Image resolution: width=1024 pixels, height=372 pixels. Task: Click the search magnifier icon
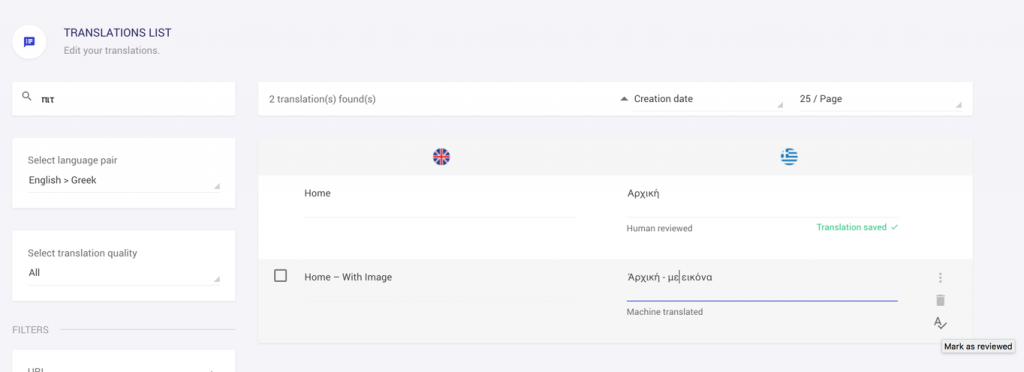(x=27, y=97)
